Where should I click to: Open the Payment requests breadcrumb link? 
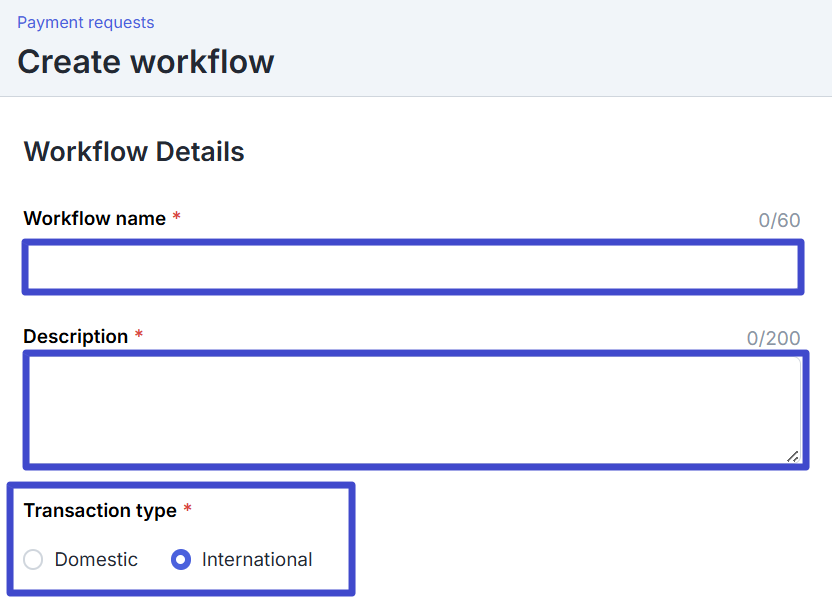(85, 22)
